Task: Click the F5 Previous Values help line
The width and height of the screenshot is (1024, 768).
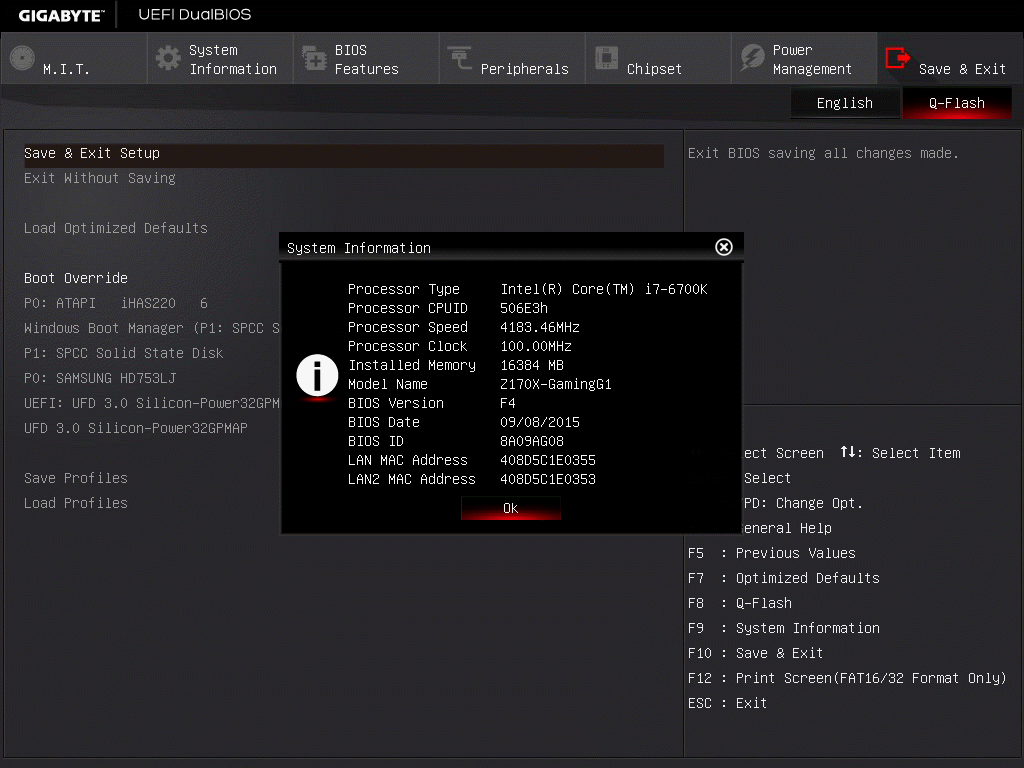Action: pyautogui.click(x=771, y=553)
